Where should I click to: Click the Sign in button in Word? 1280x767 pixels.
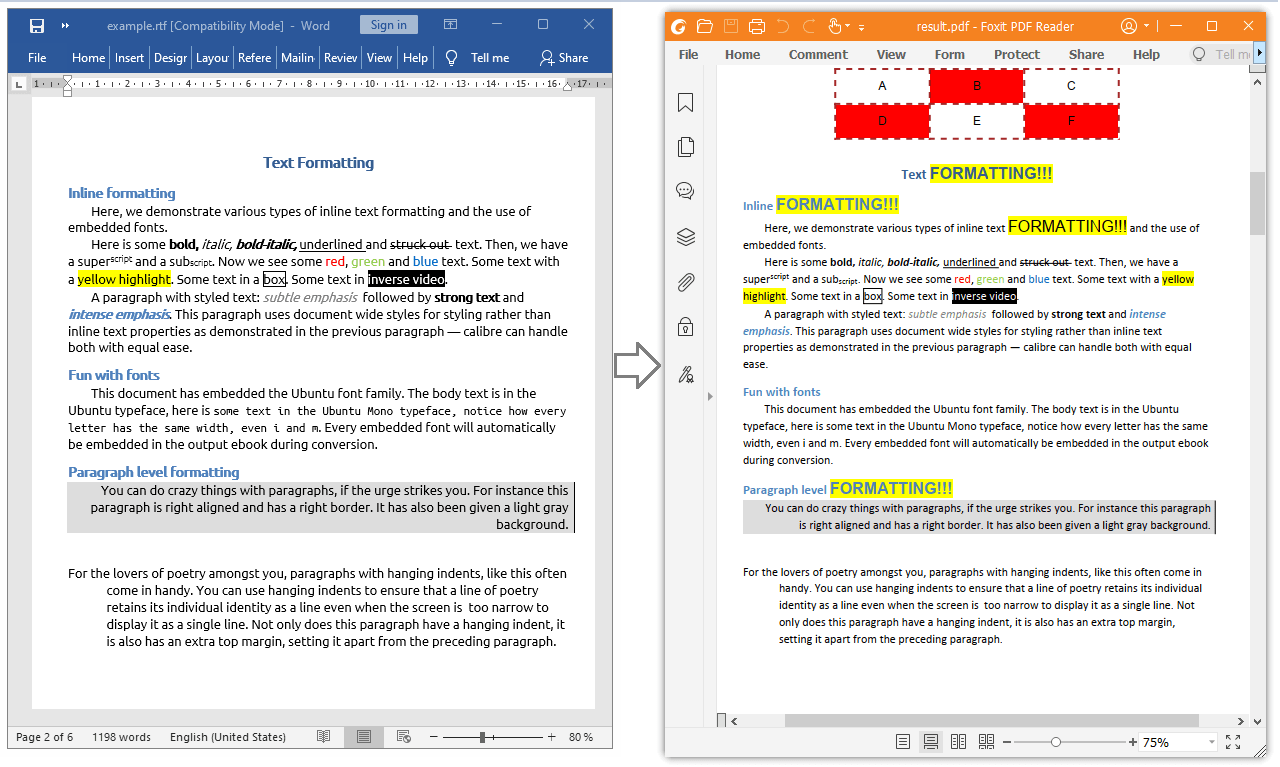point(388,24)
